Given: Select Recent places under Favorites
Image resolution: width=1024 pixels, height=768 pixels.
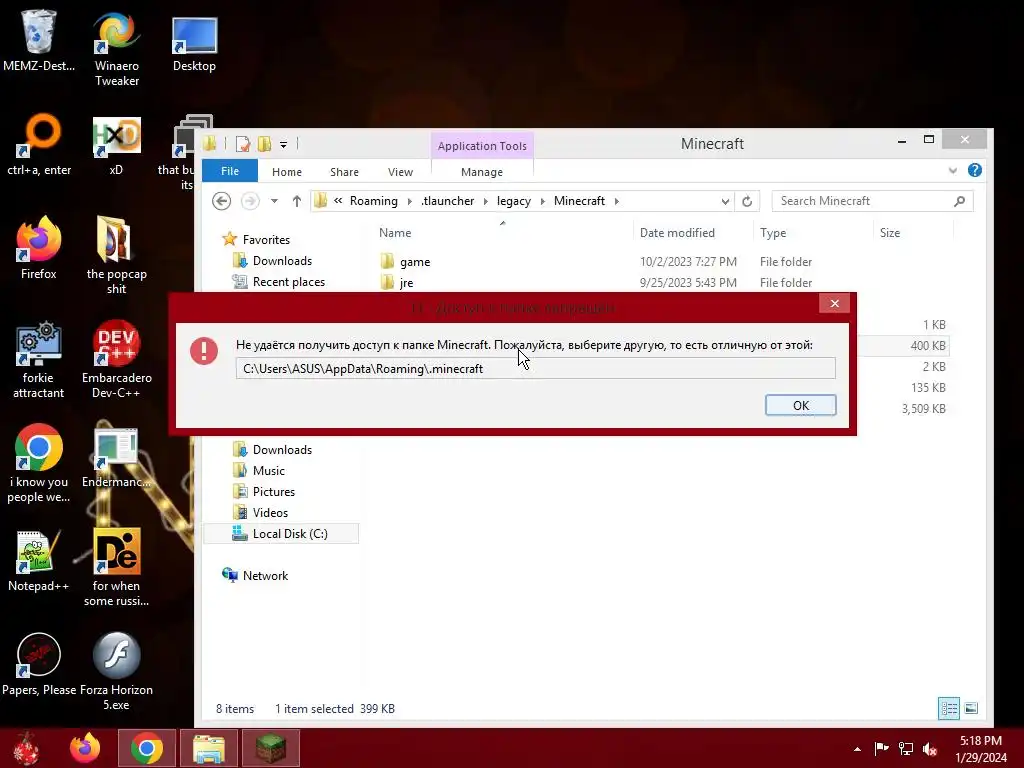Looking at the screenshot, I should pyautogui.click(x=279, y=281).
